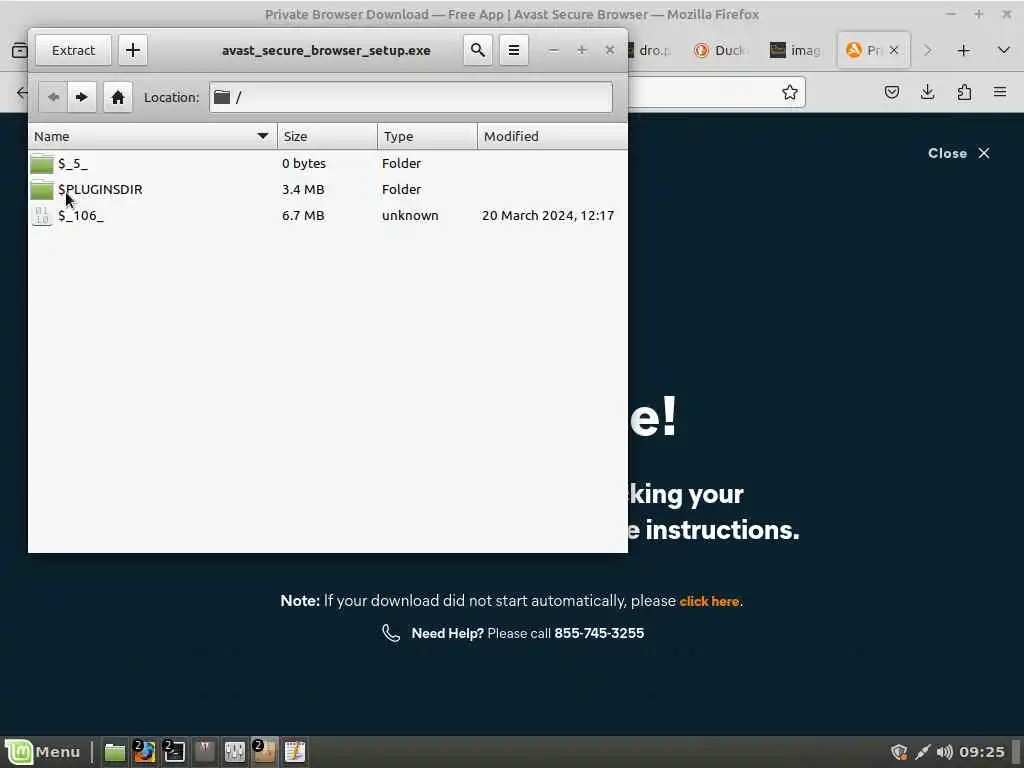1024x768 pixels.
Task: Click the Extract button in archive manager
Action: click(x=73, y=50)
